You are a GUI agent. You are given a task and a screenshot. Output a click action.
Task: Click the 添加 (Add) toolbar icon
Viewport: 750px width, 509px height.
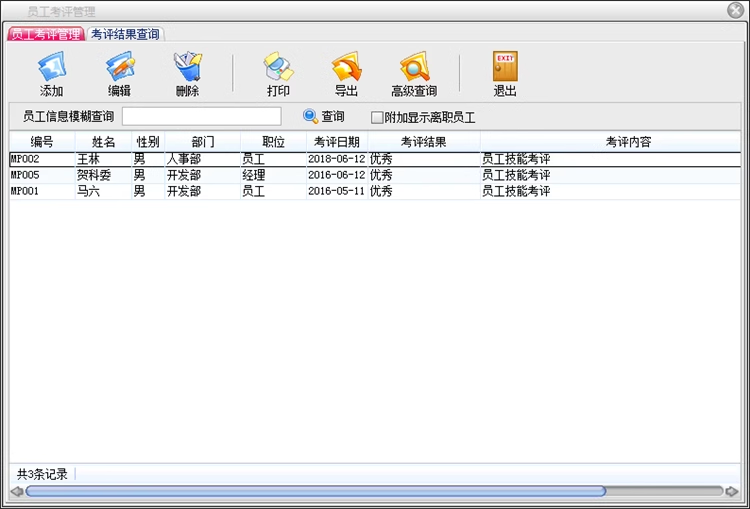pyautogui.click(x=52, y=66)
